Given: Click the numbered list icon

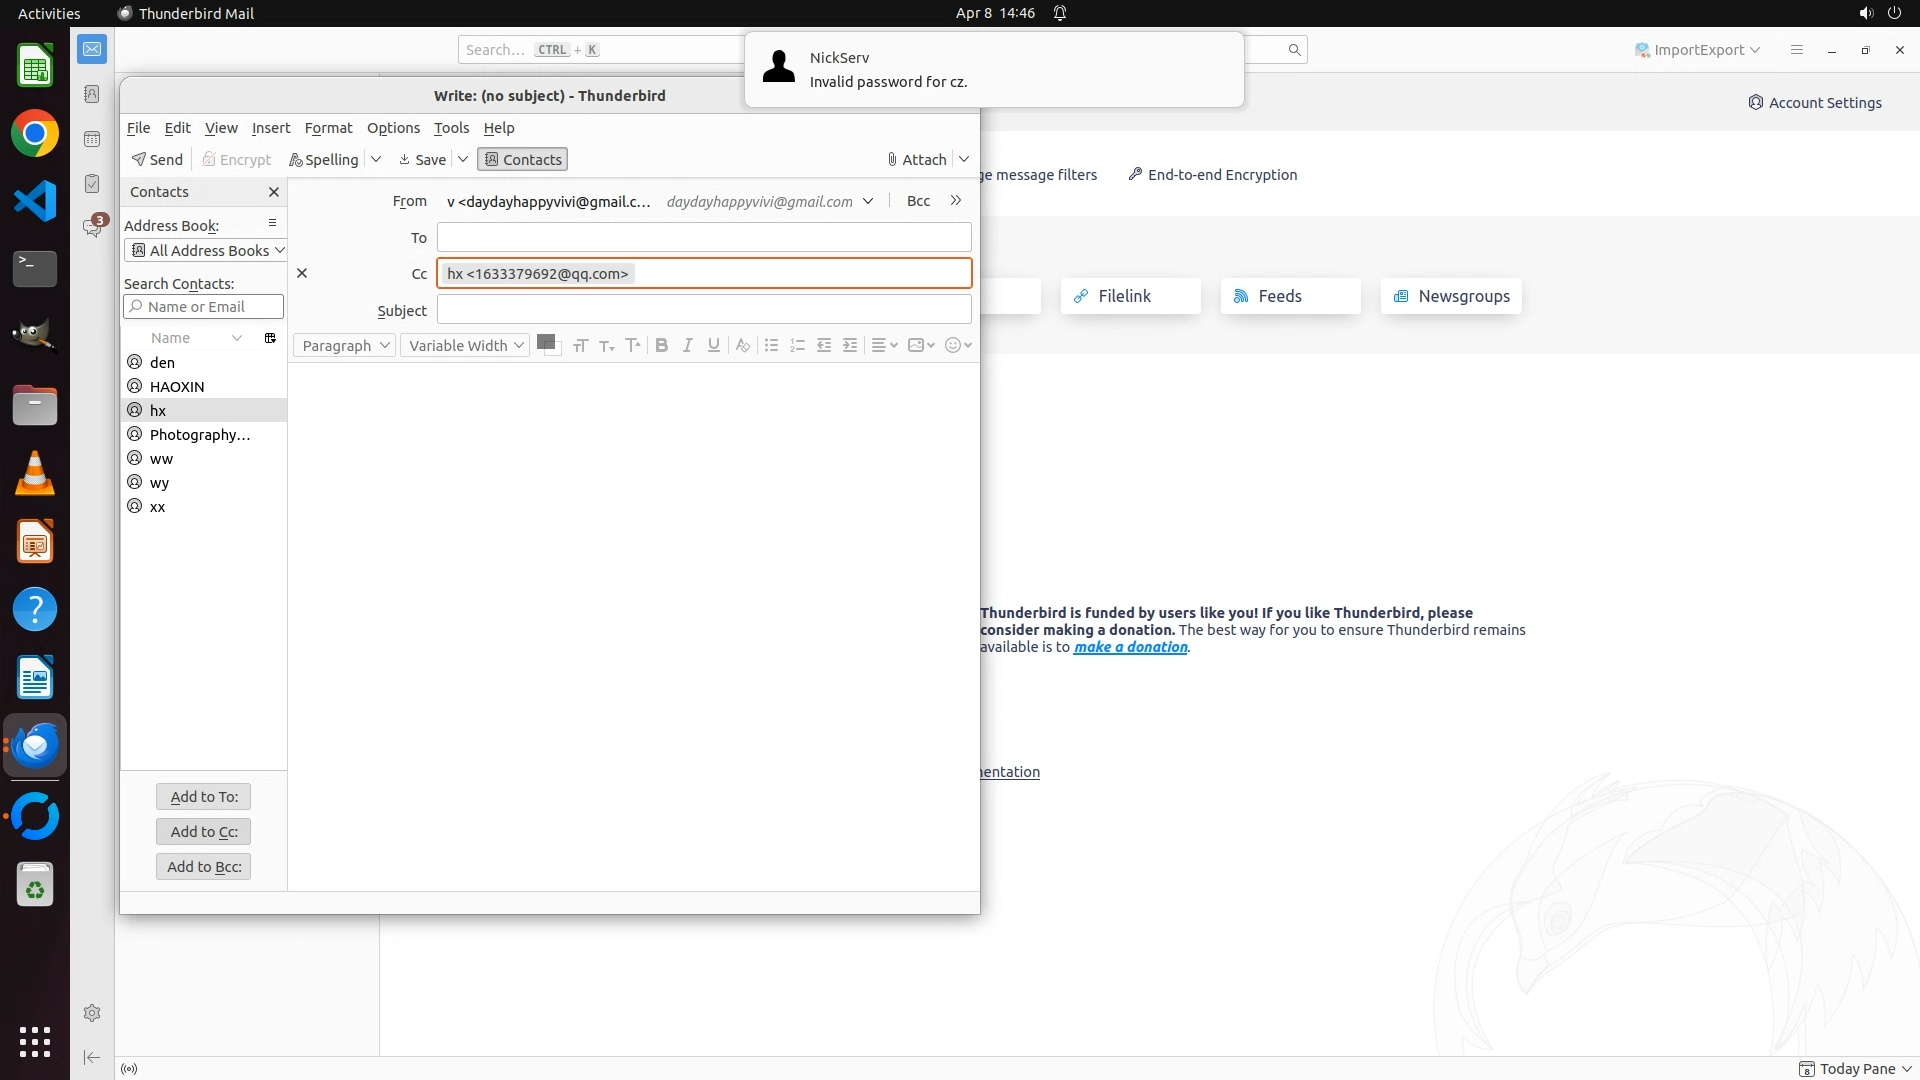Looking at the screenshot, I should [x=797, y=345].
